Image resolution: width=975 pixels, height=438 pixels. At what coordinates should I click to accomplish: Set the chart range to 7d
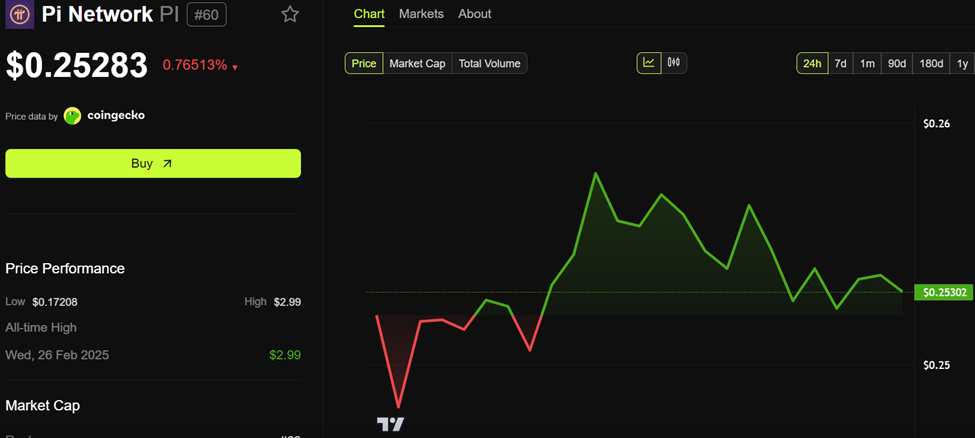841,63
